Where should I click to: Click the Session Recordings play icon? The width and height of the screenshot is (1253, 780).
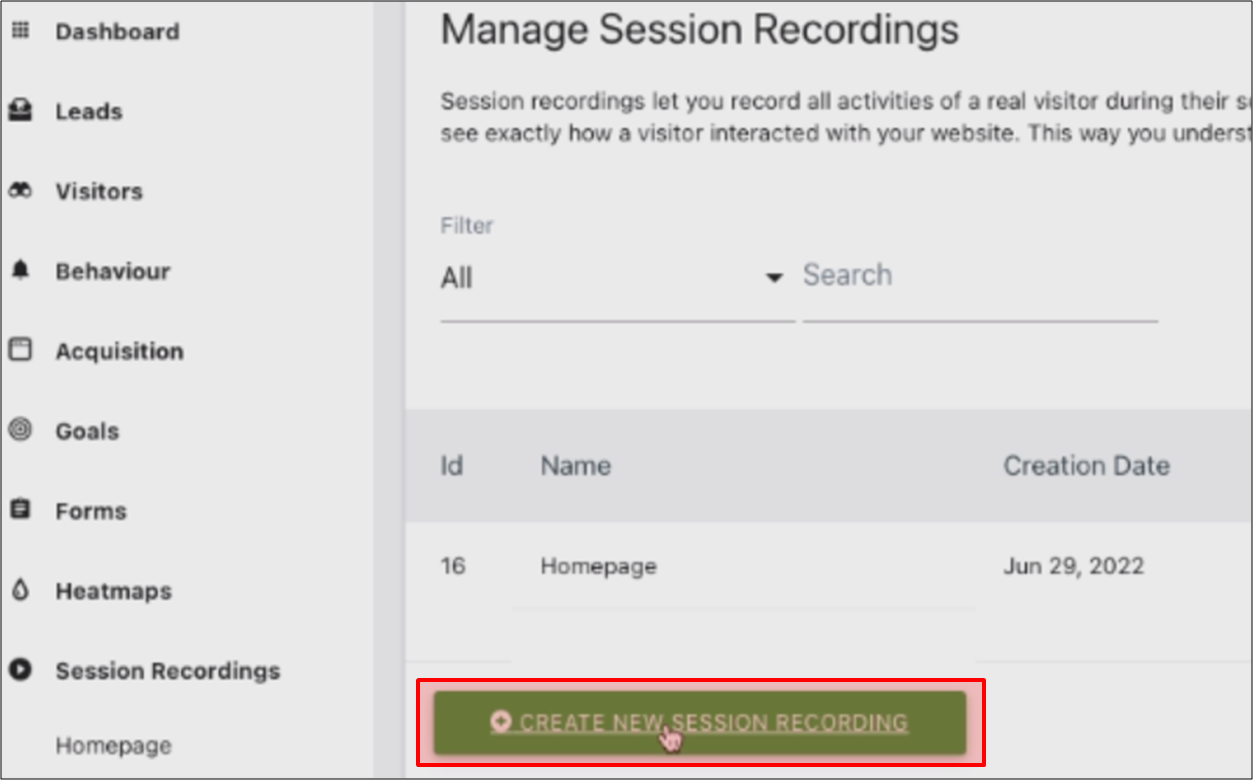pos(20,670)
